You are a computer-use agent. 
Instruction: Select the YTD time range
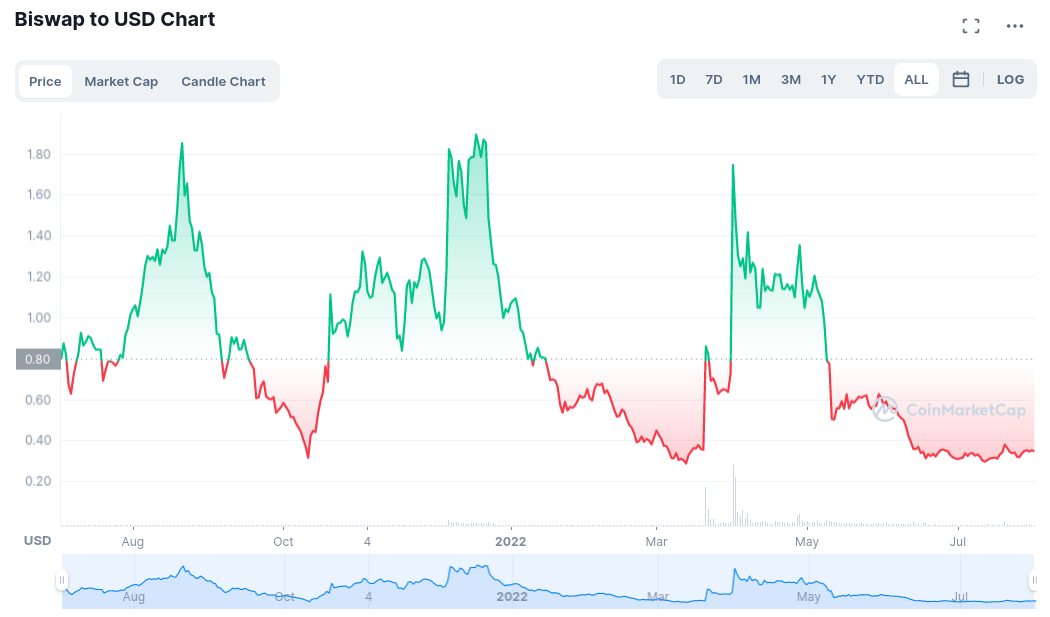870,79
